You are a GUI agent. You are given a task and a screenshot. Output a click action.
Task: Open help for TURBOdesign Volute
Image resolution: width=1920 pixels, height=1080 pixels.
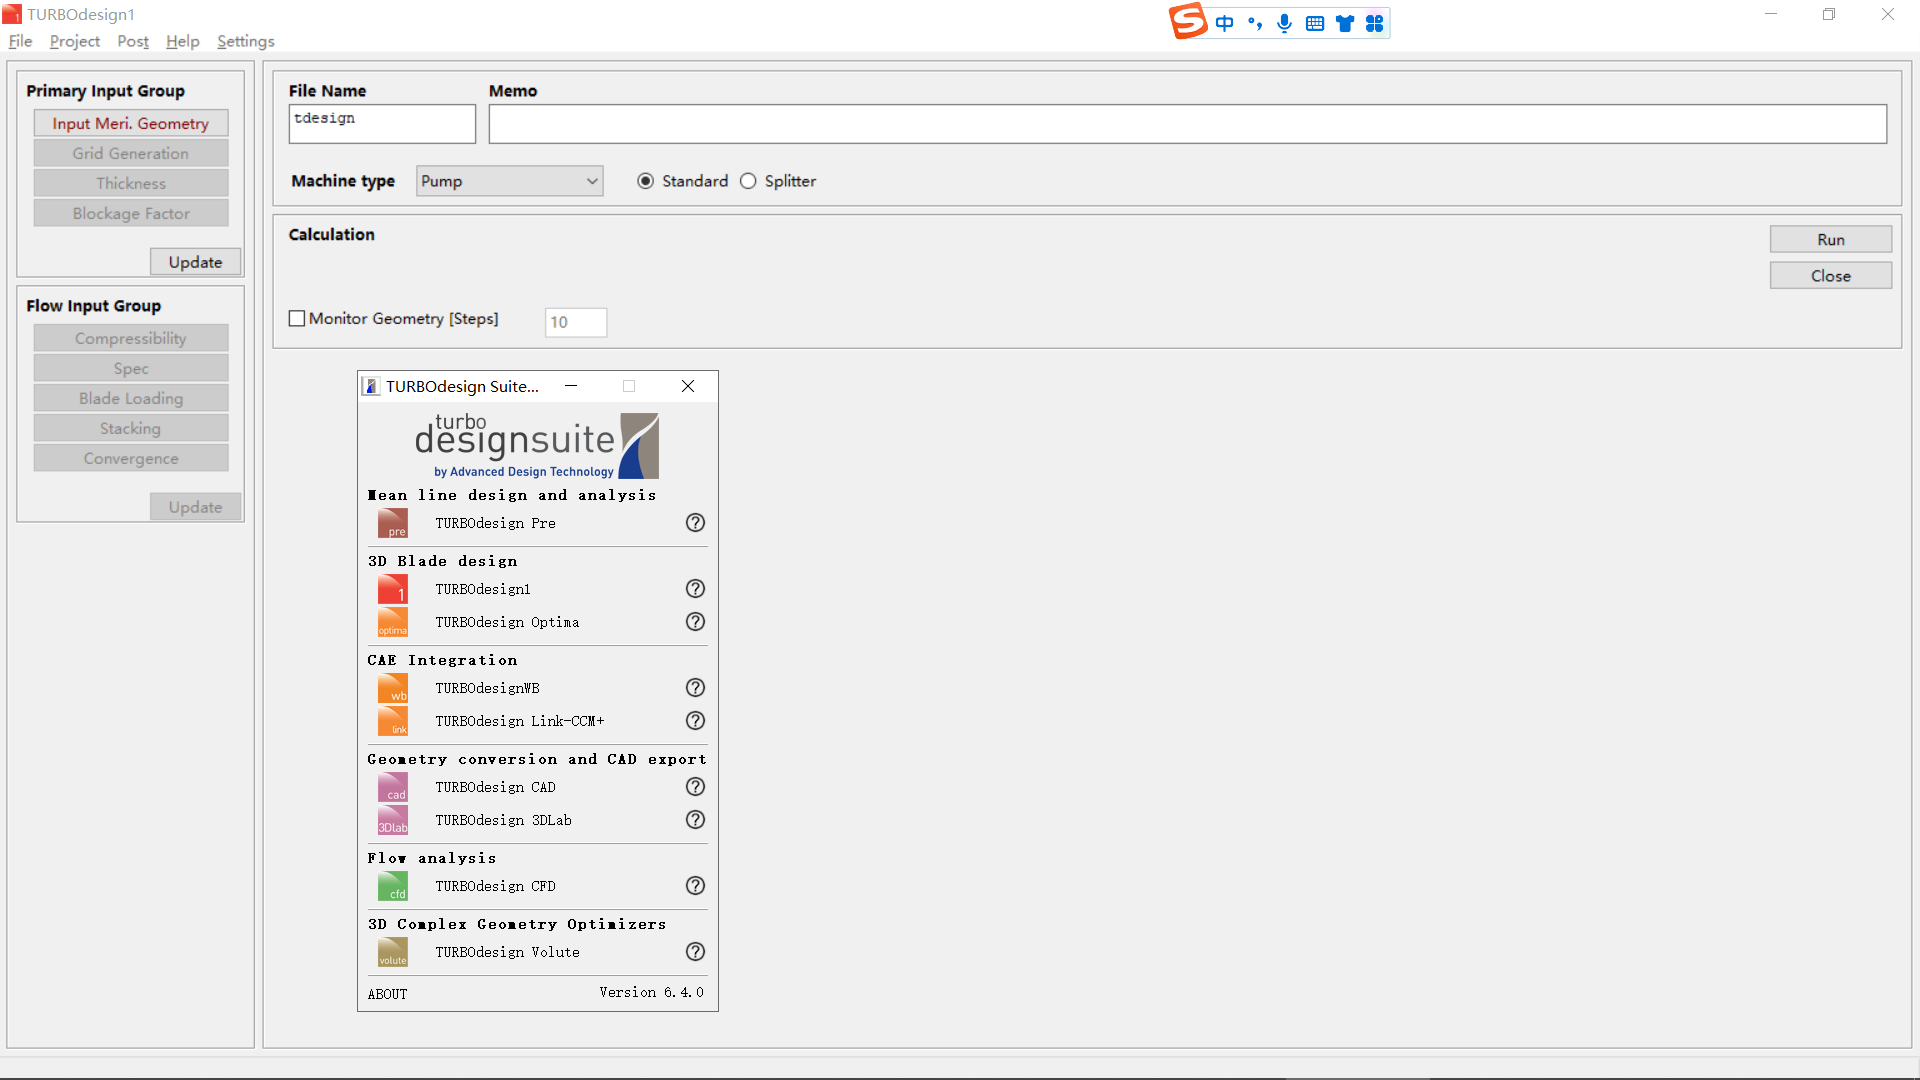(695, 952)
